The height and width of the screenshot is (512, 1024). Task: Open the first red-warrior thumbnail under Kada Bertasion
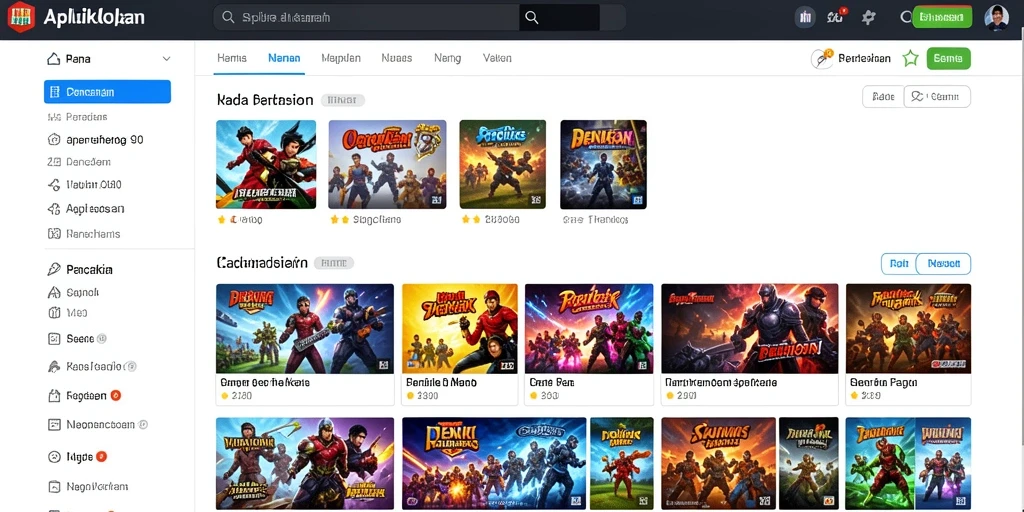[266, 165]
